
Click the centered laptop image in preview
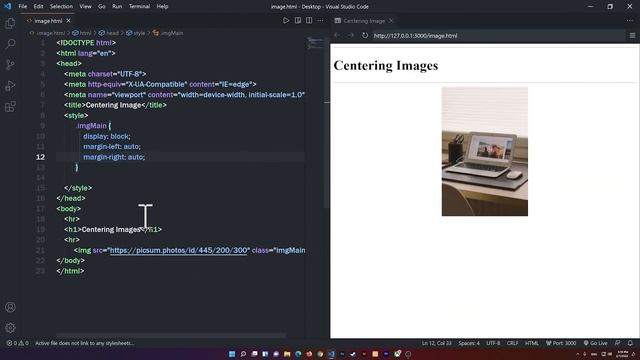484,151
